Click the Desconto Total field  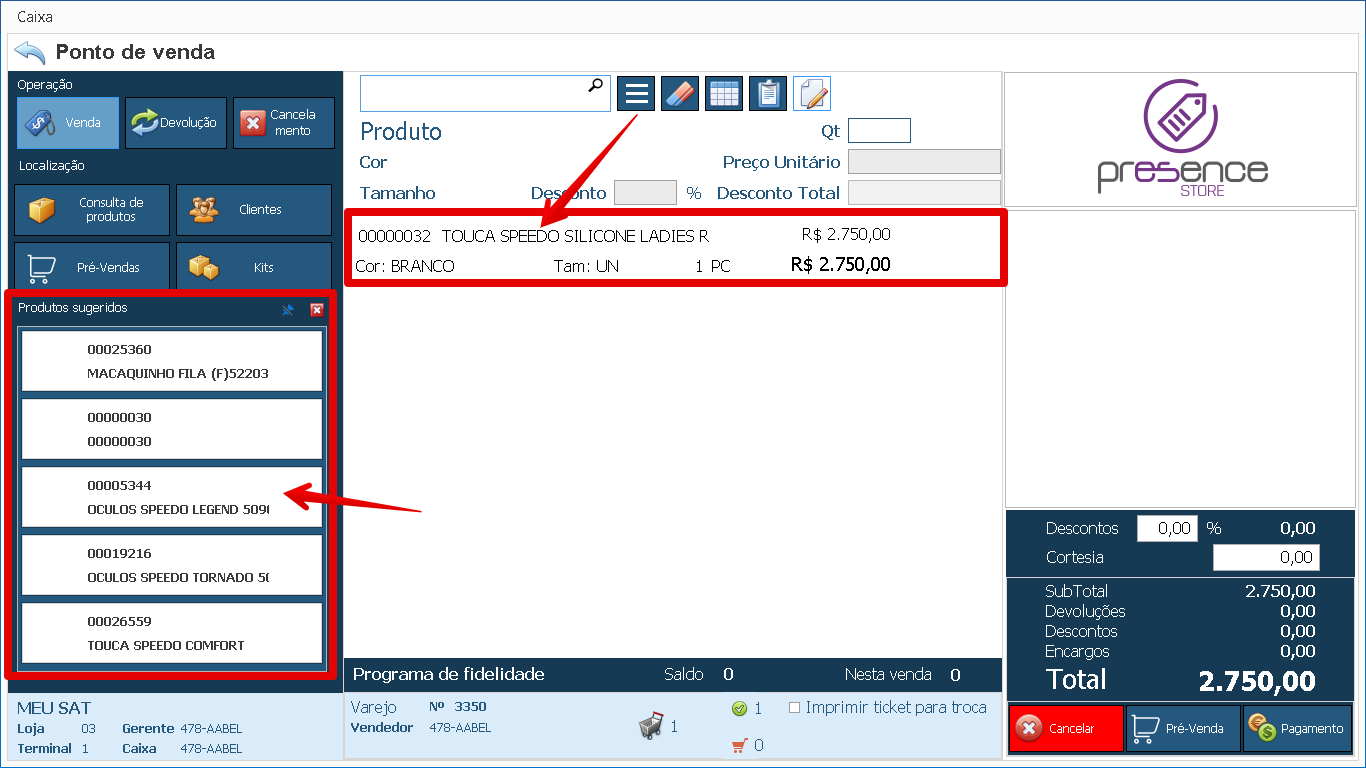[924, 192]
